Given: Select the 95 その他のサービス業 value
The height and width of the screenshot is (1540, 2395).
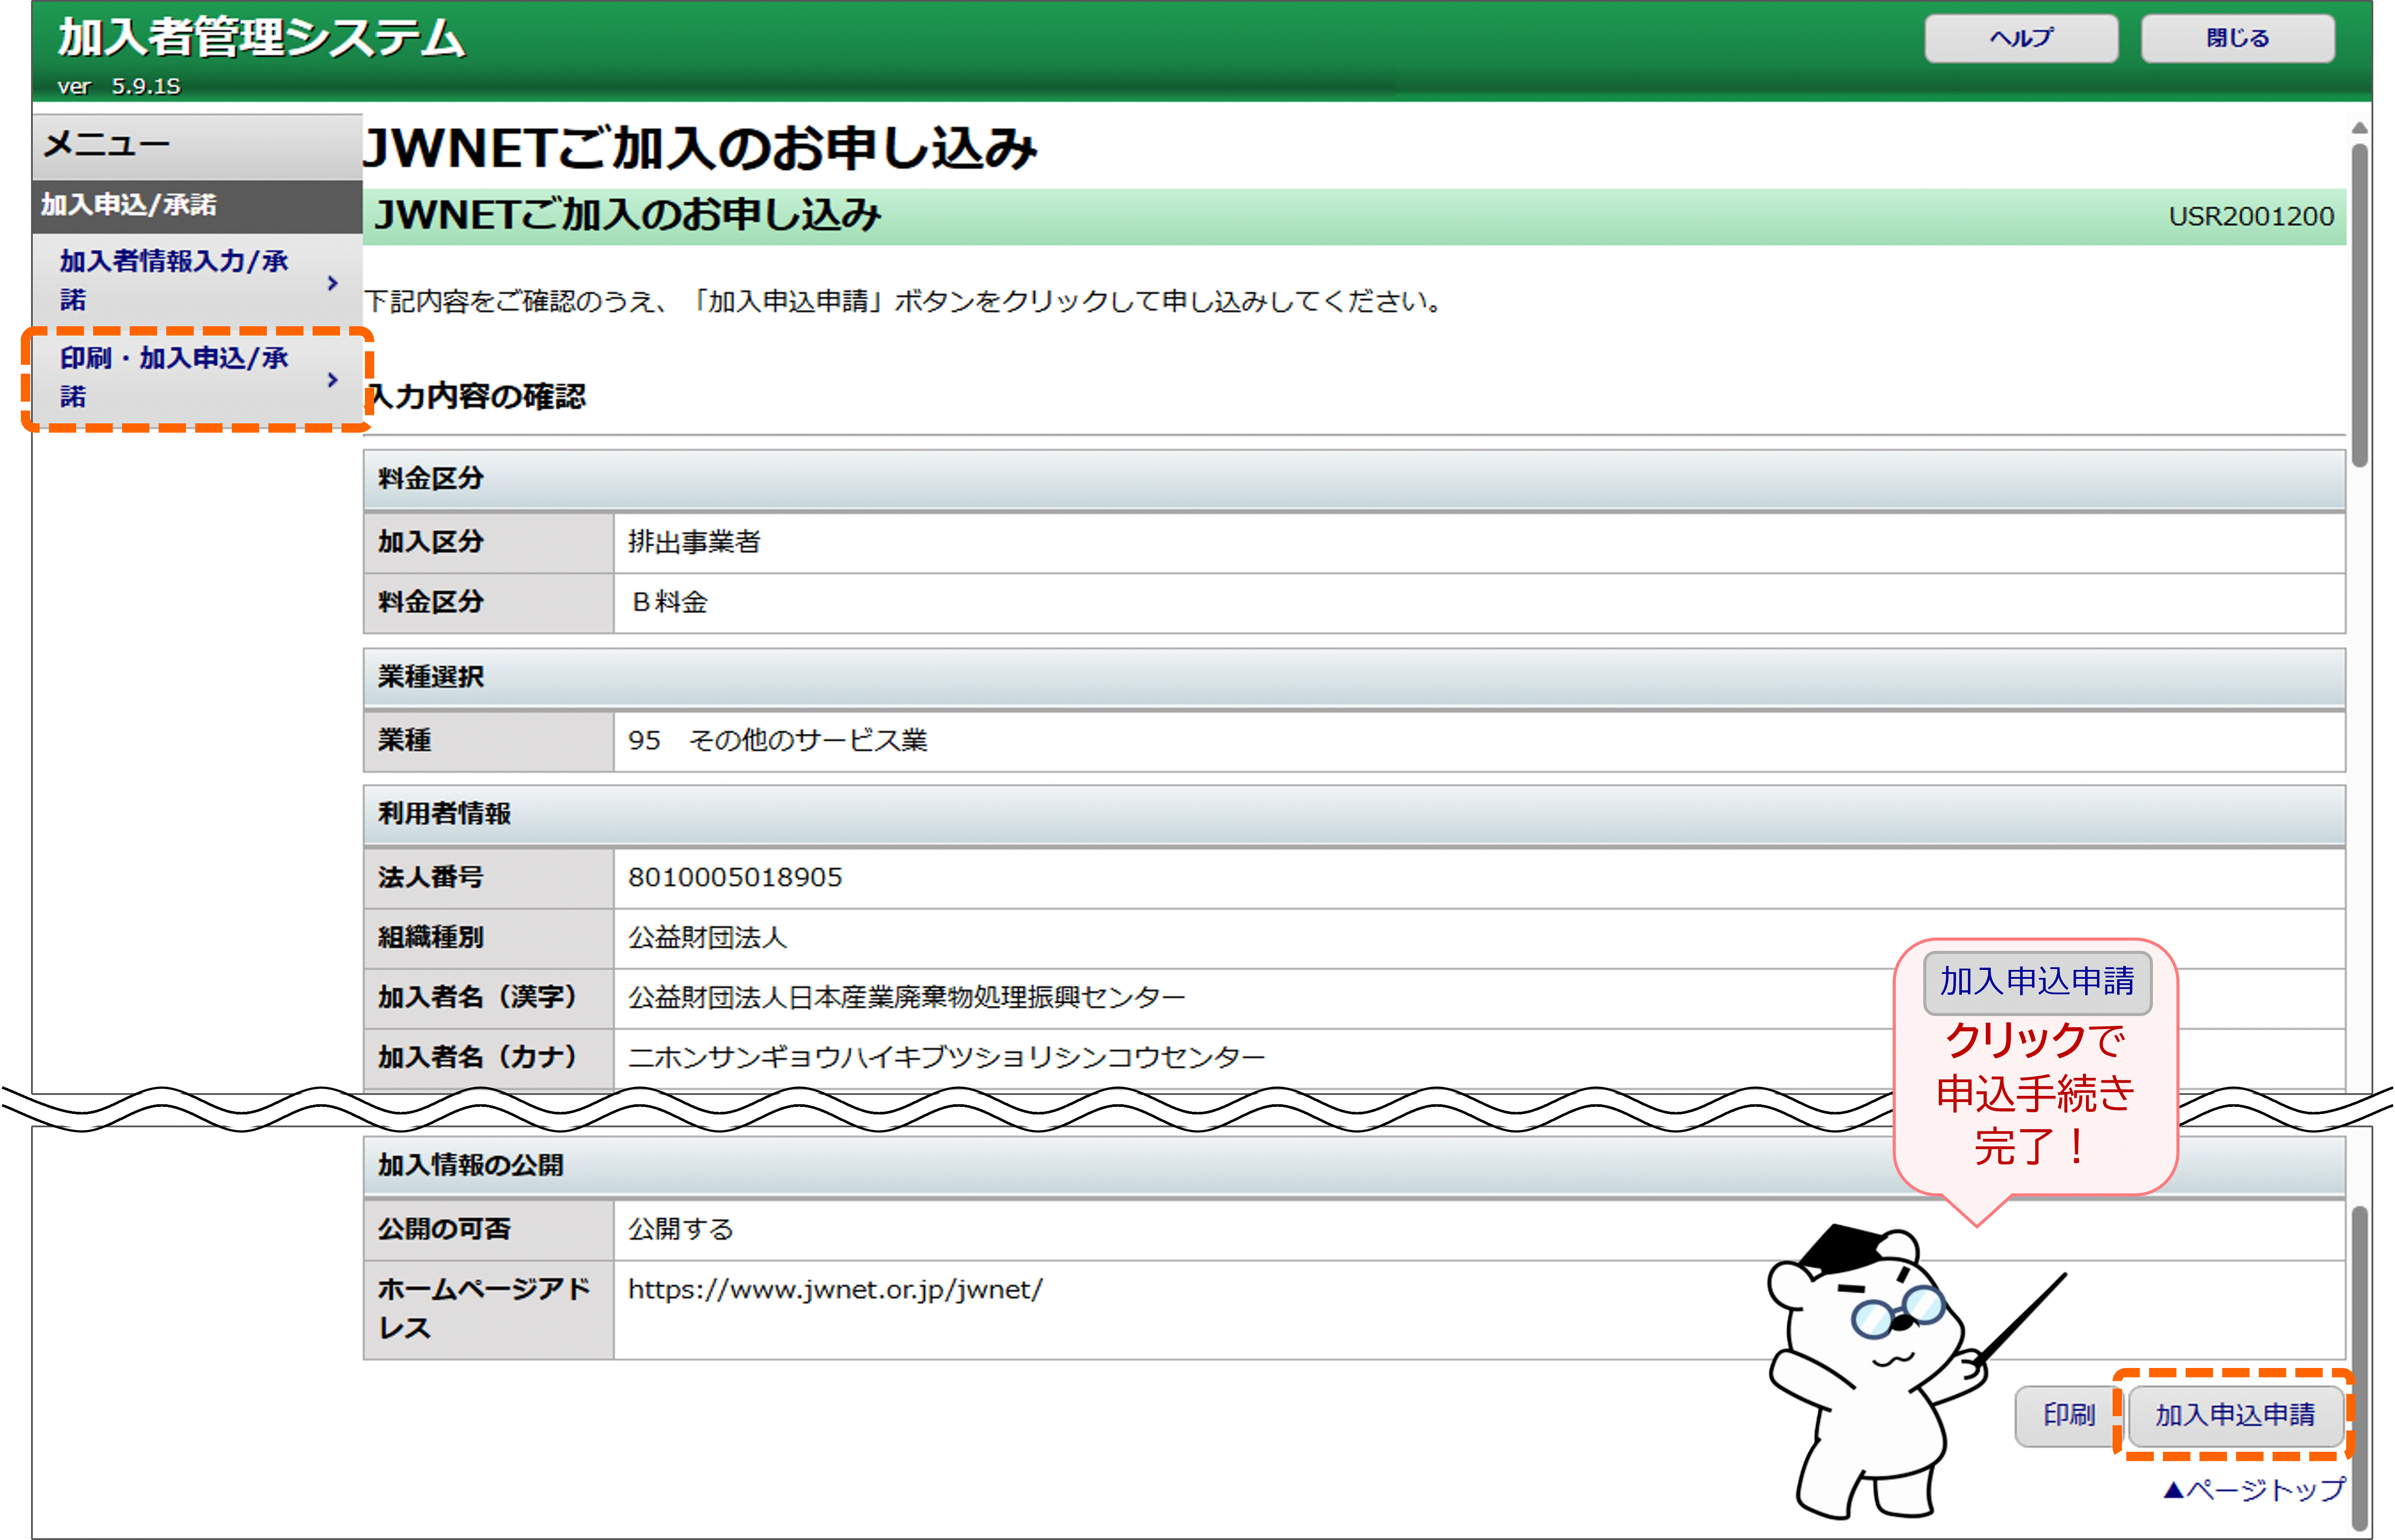Looking at the screenshot, I should [777, 740].
